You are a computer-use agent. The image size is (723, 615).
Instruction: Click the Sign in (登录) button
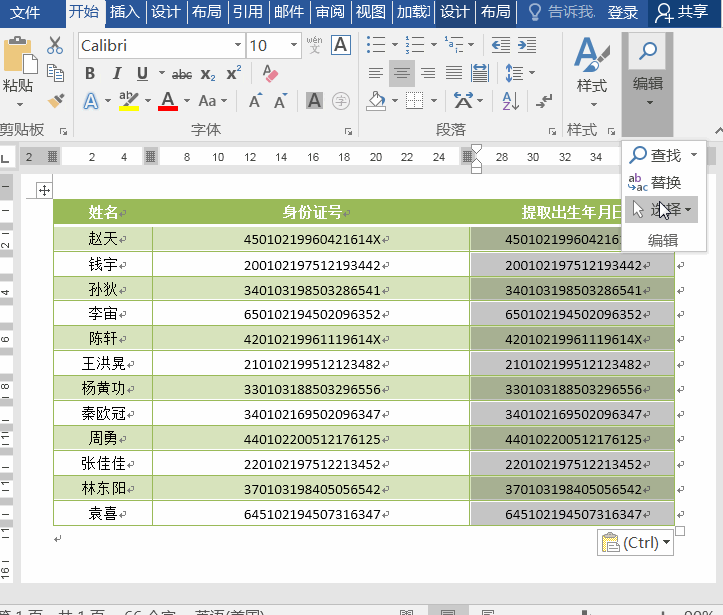tap(622, 12)
